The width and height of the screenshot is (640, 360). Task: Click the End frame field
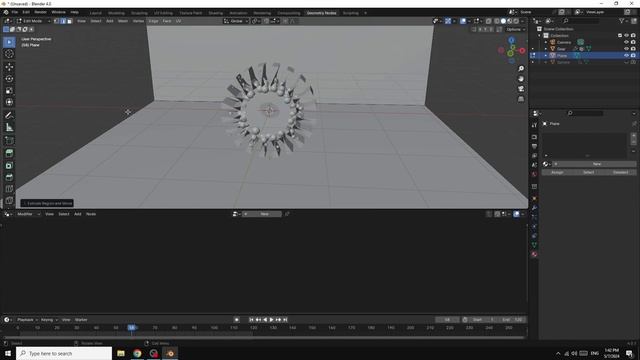click(512, 320)
